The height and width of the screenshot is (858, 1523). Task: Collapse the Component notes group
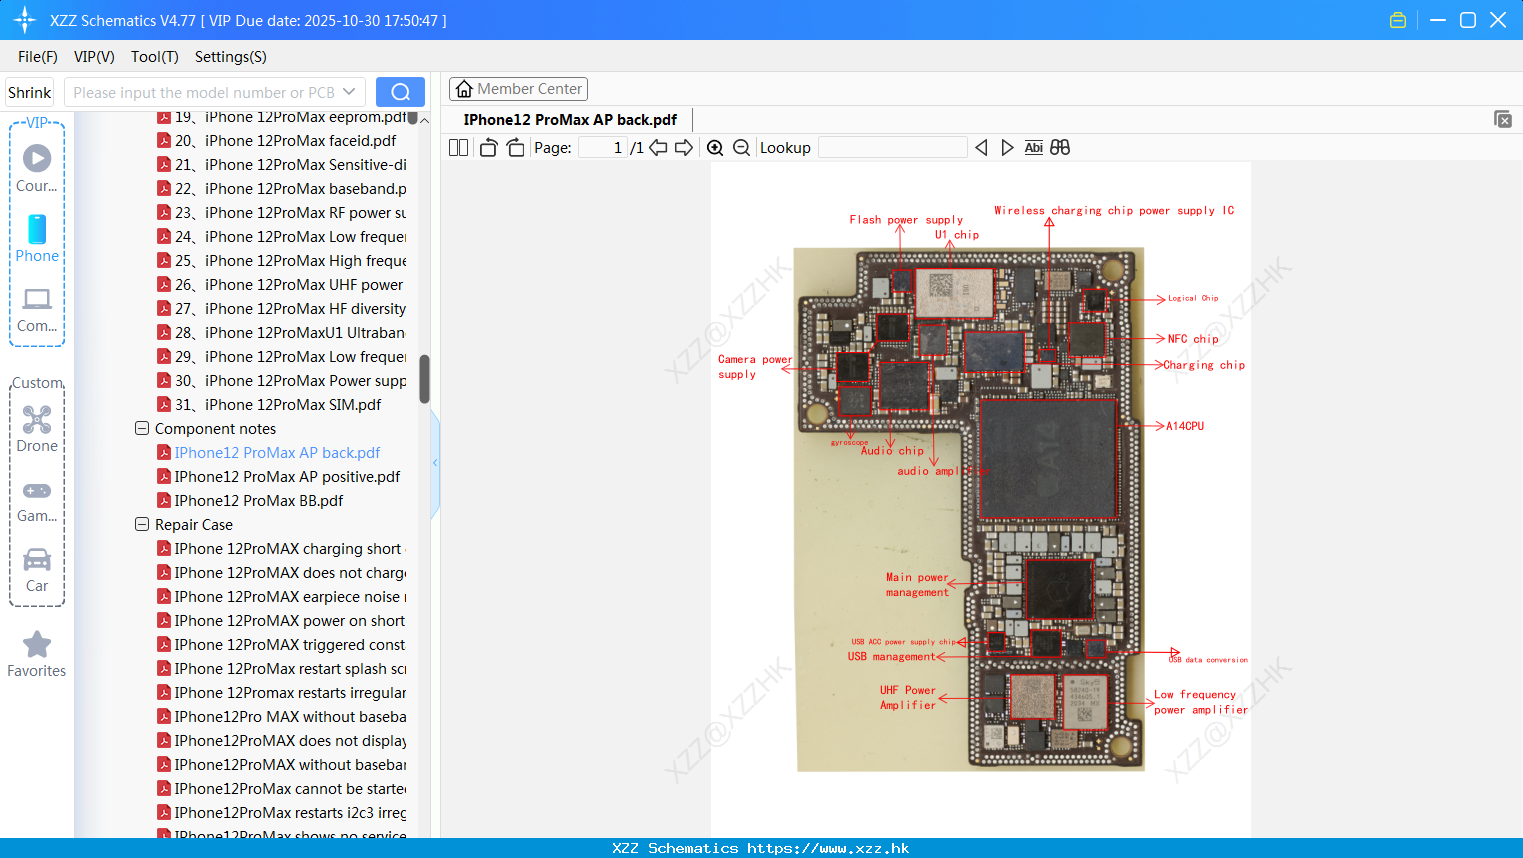(x=142, y=428)
